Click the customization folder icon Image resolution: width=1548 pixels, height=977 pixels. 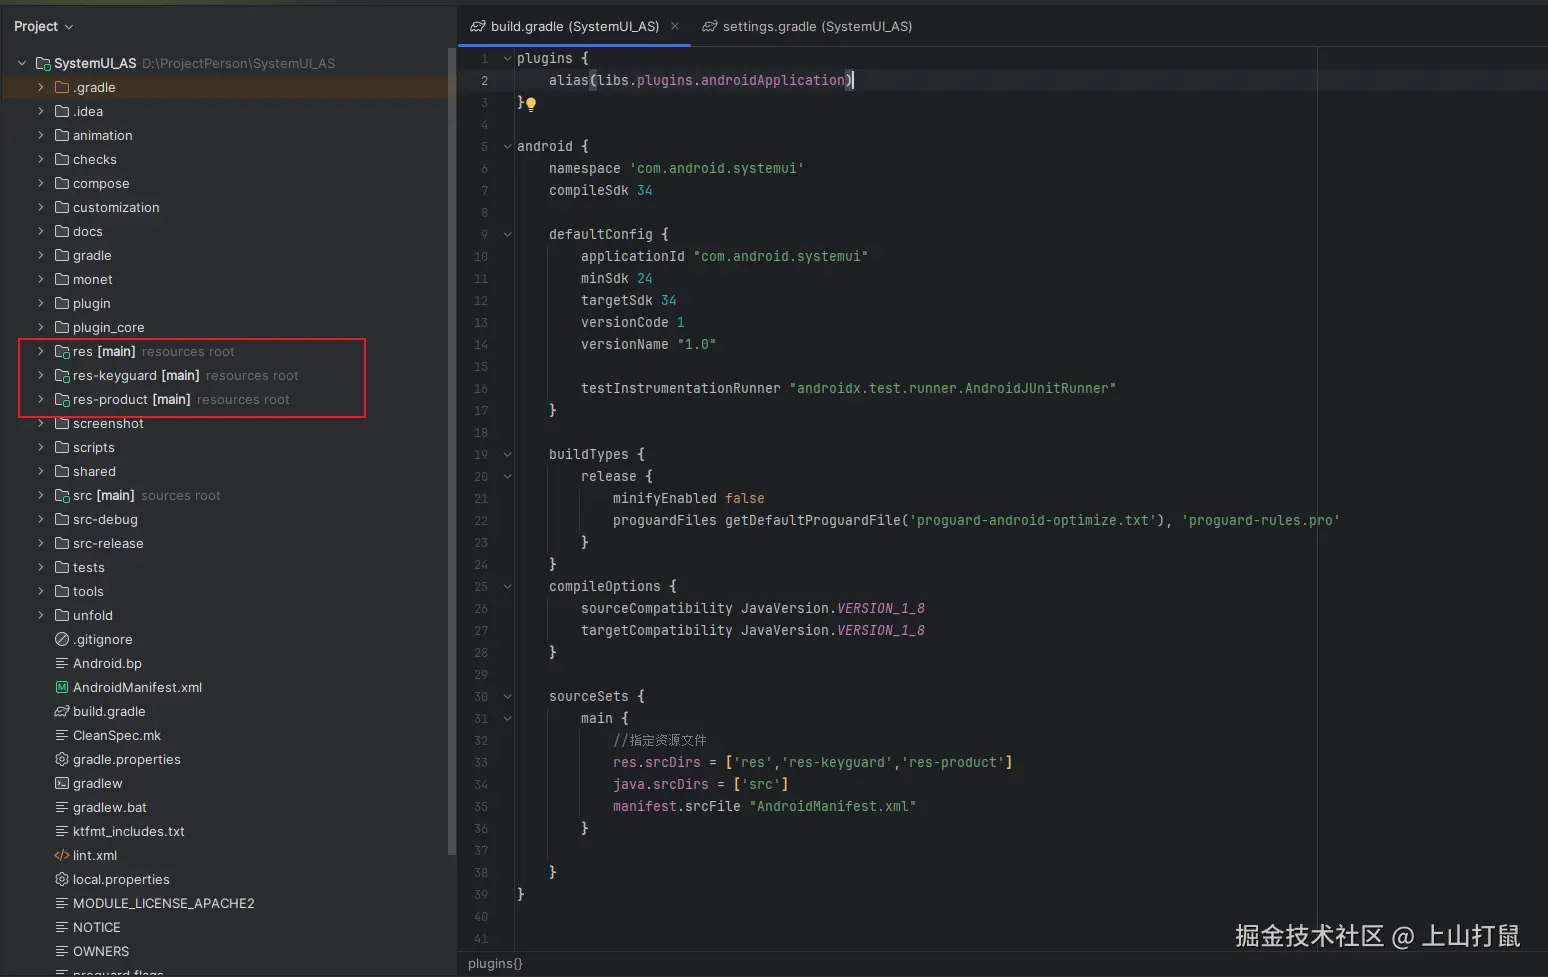(x=62, y=207)
